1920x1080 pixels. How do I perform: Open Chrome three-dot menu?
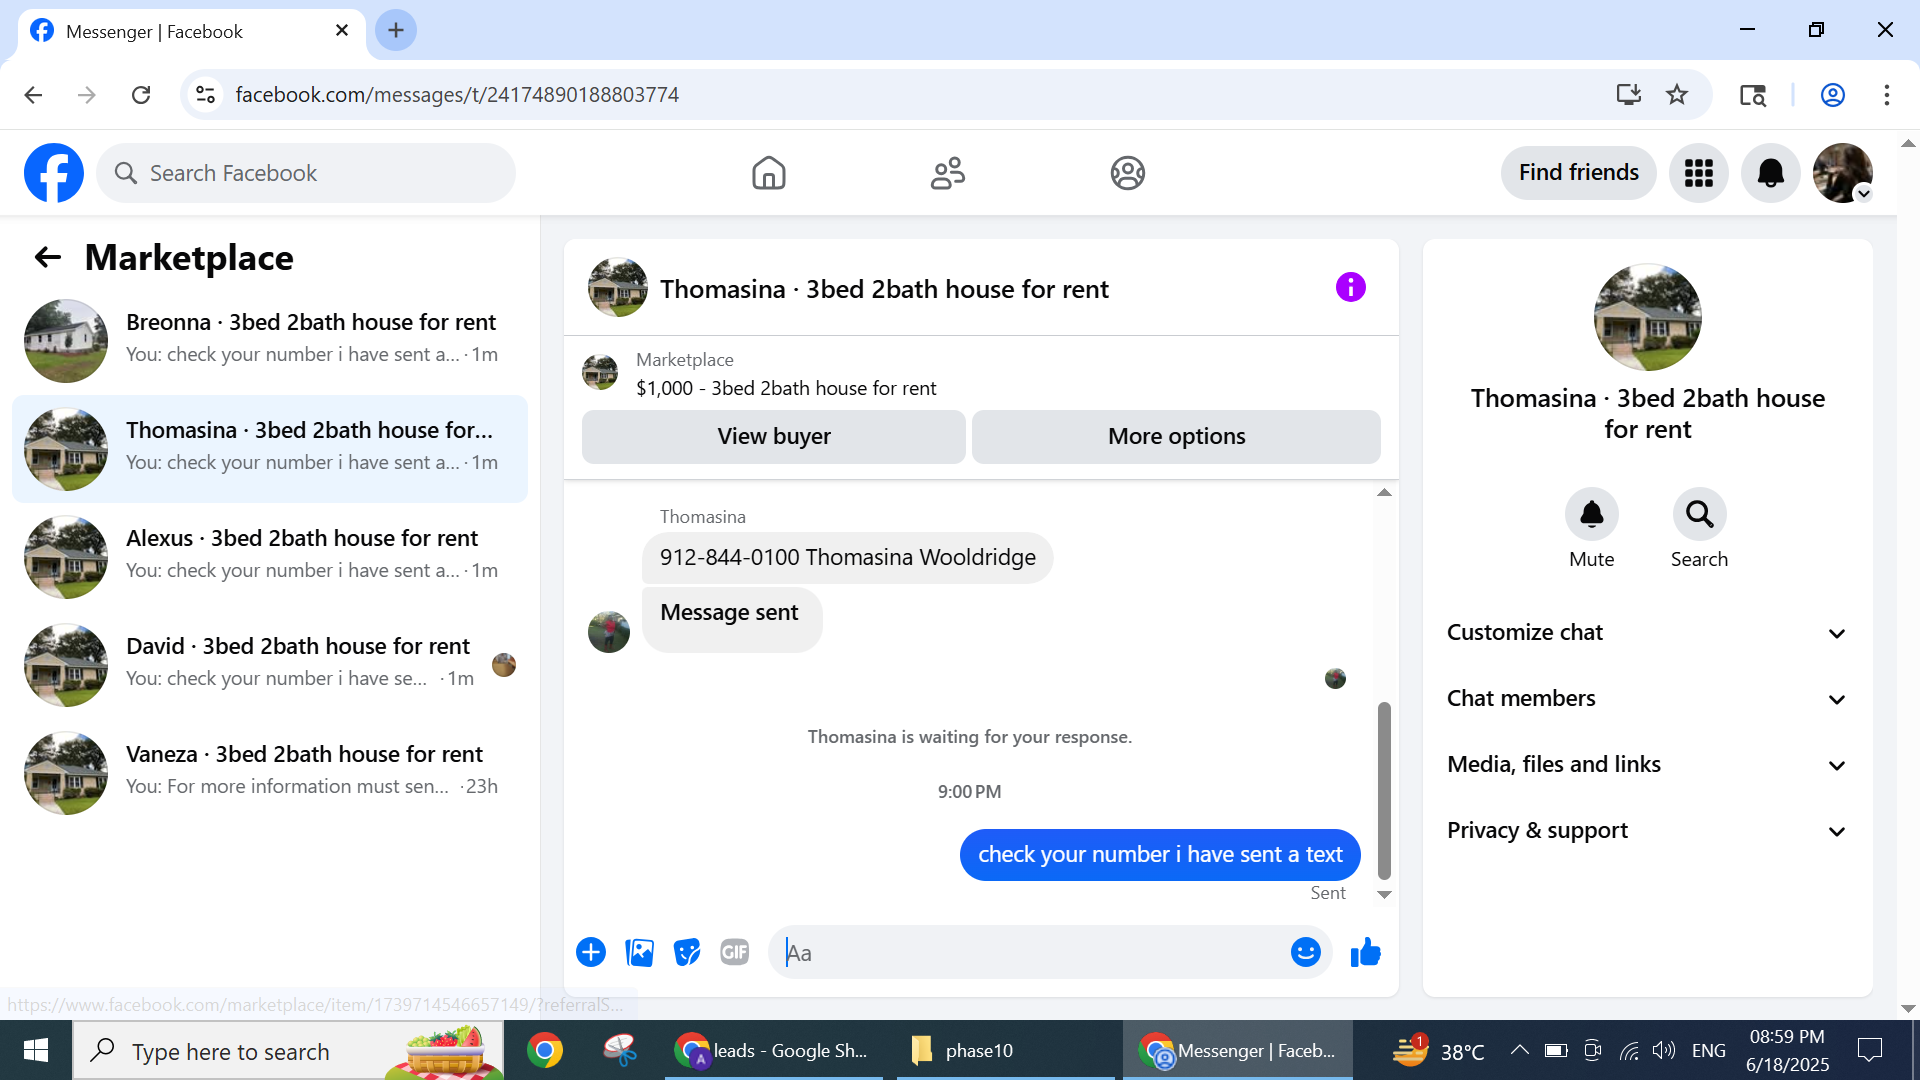tap(1886, 95)
